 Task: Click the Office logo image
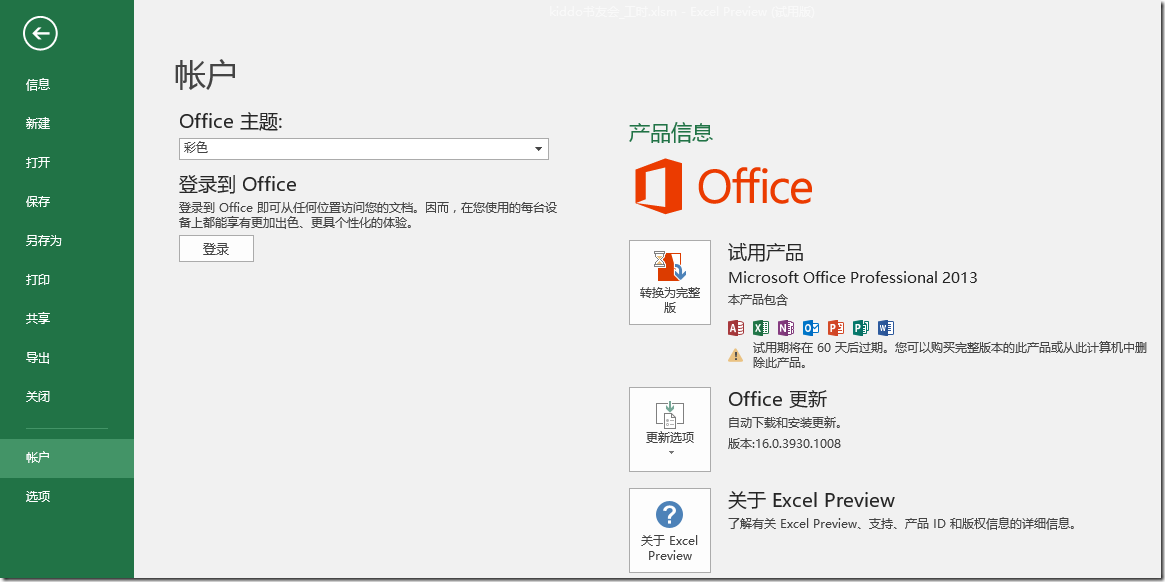point(723,185)
